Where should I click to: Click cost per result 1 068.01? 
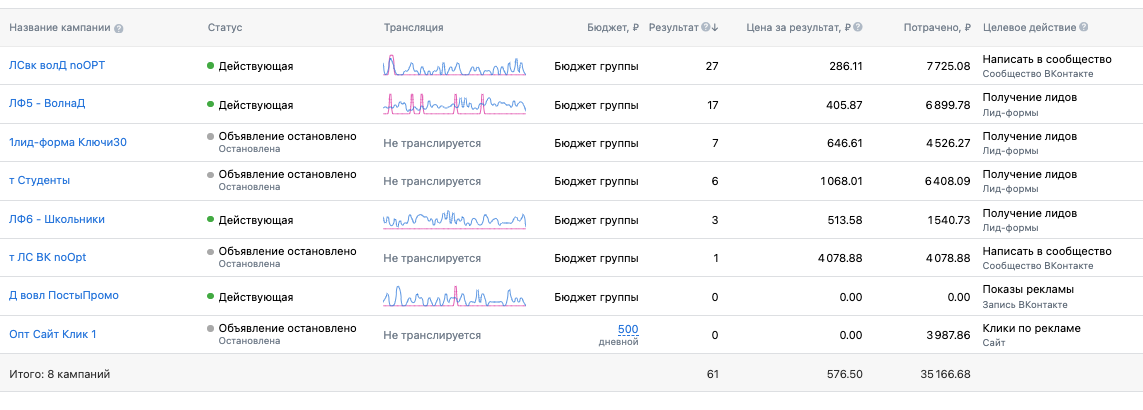840,181
